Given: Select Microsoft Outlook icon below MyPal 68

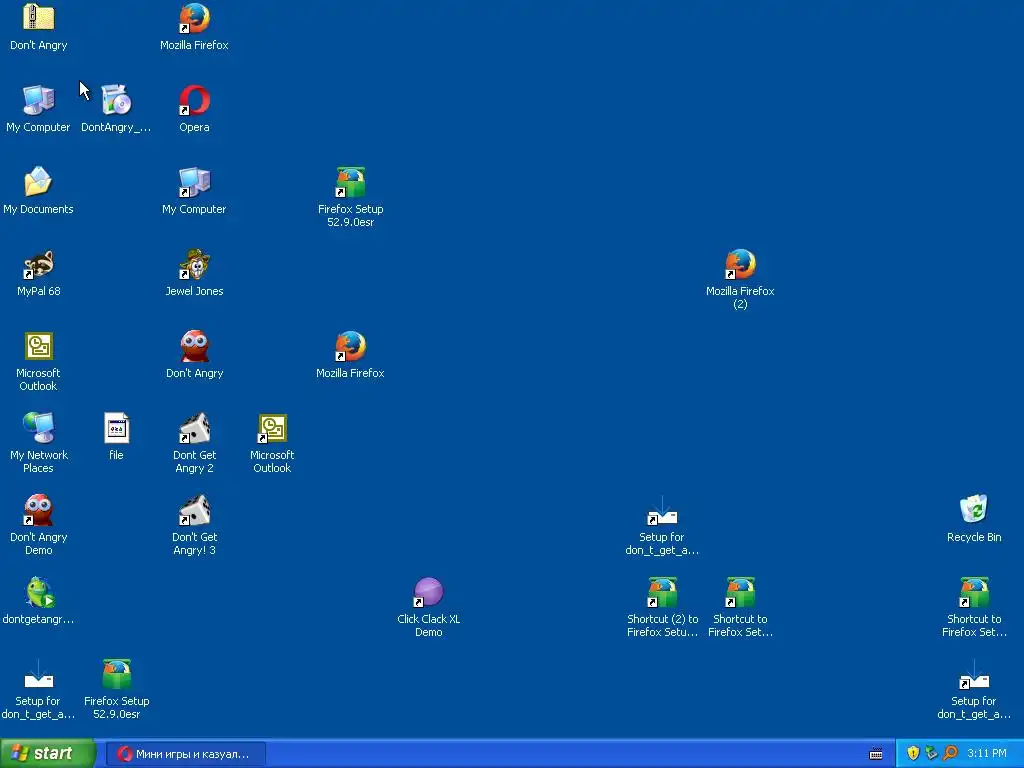Looking at the screenshot, I should [39, 346].
